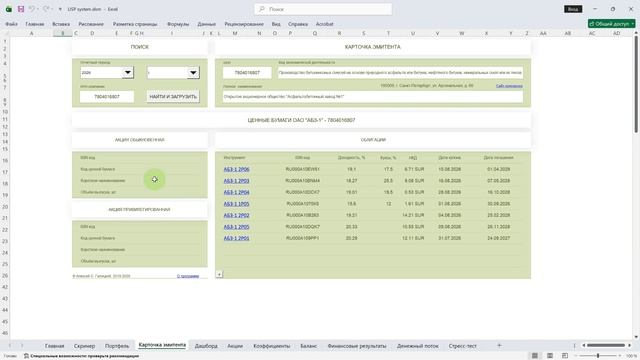Switch to the Дашборд sheet tab

coord(206,346)
